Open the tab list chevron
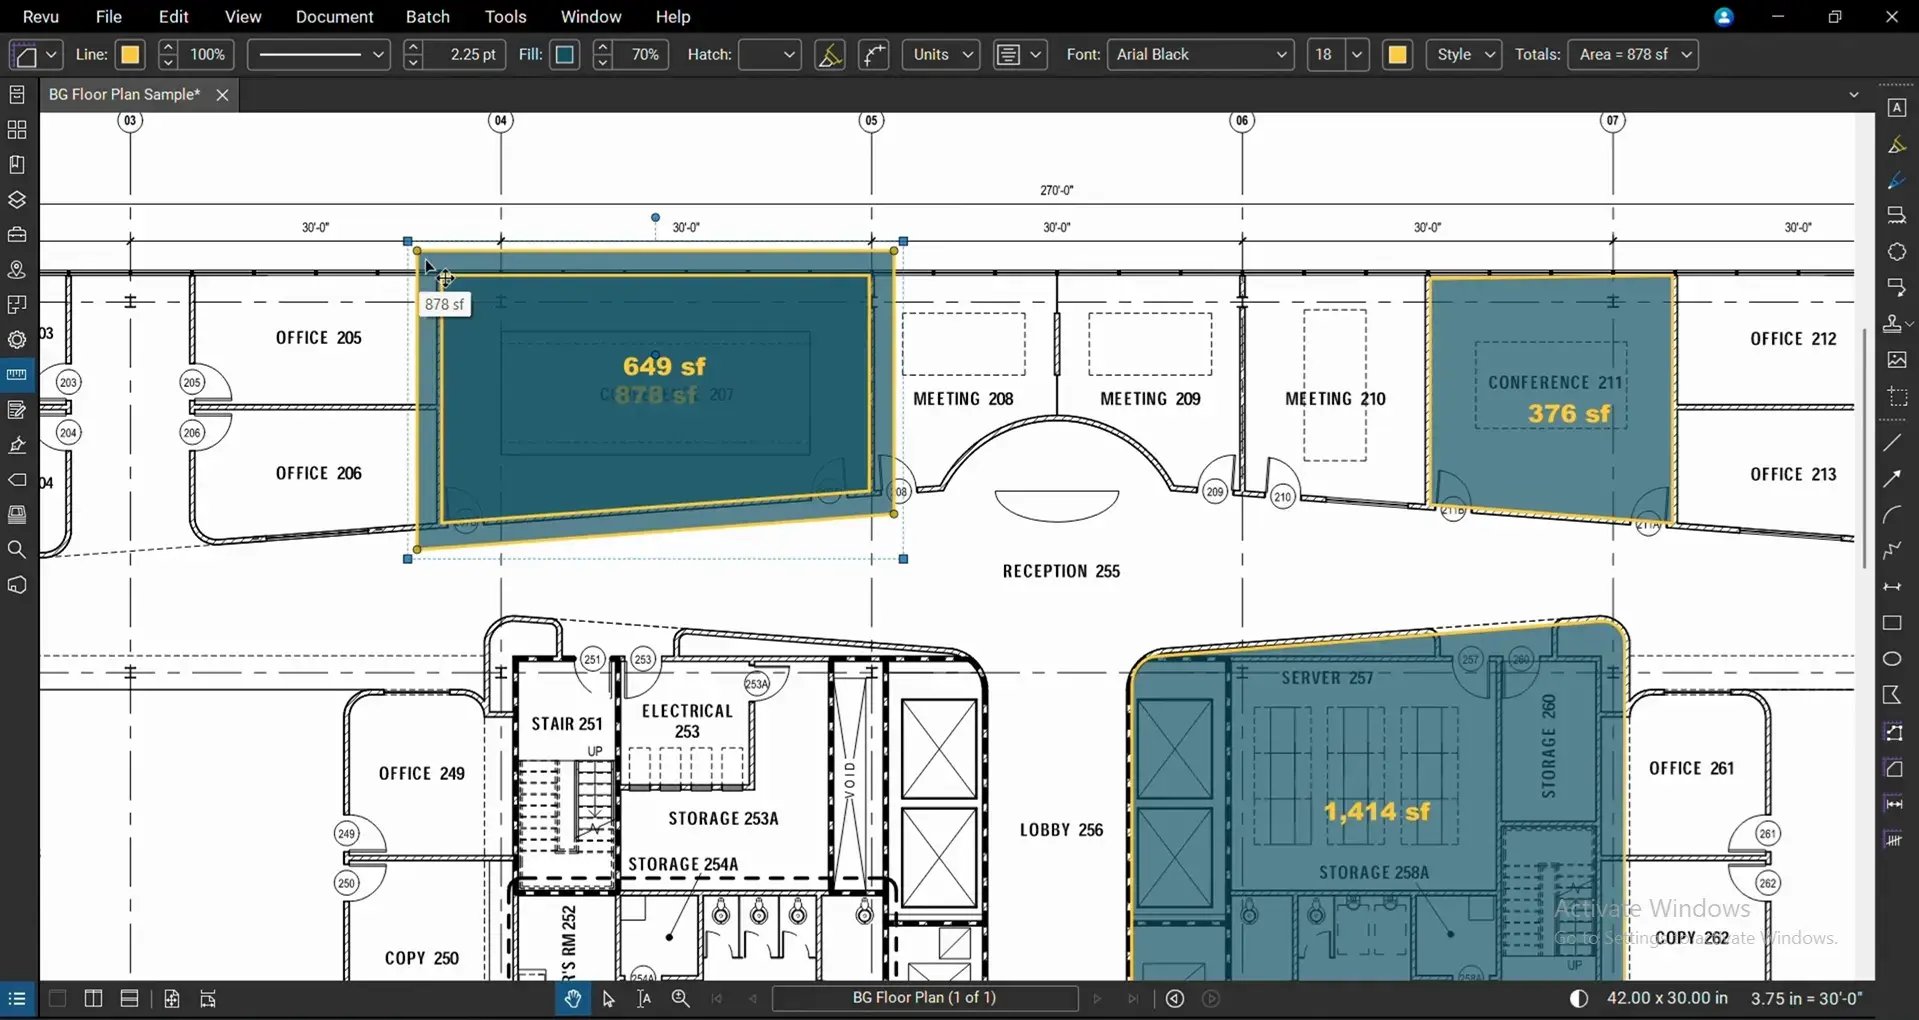Viewport: 1919px width, 1020px height. click(x=1854, y=95)
